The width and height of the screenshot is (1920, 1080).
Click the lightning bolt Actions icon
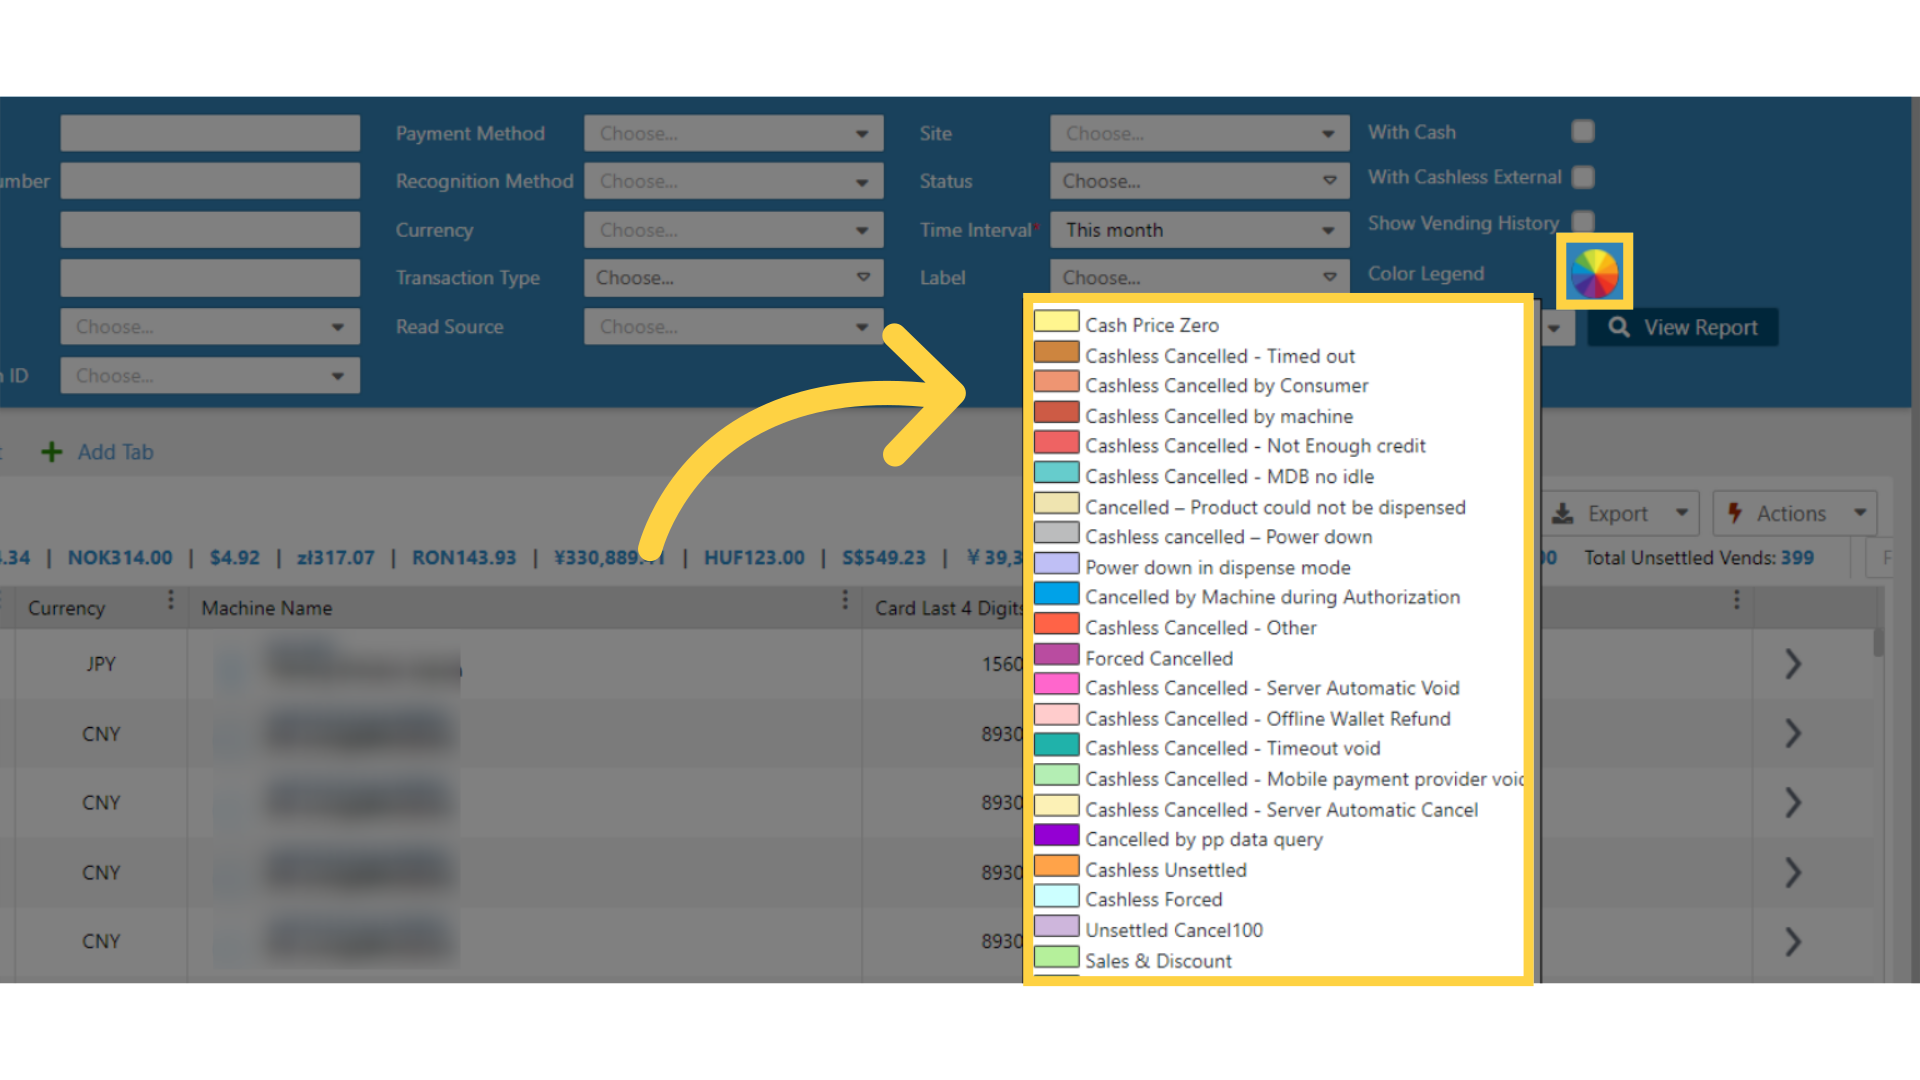tap(1735, 513)
